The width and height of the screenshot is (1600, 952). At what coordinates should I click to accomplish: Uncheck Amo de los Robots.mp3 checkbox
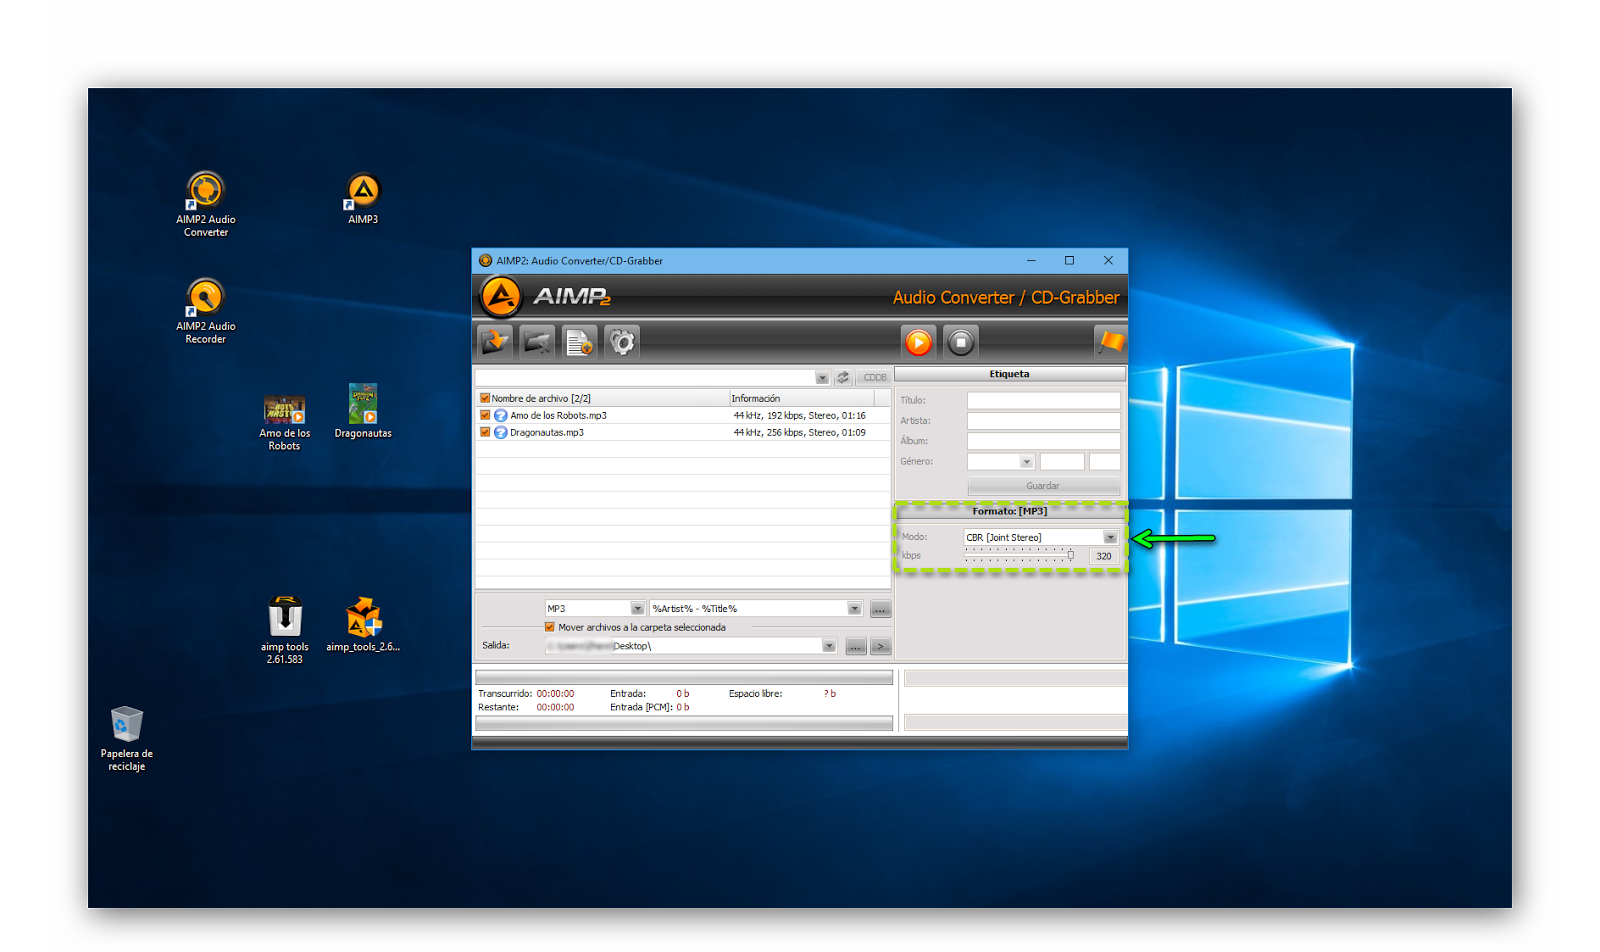tap(485, 415)
